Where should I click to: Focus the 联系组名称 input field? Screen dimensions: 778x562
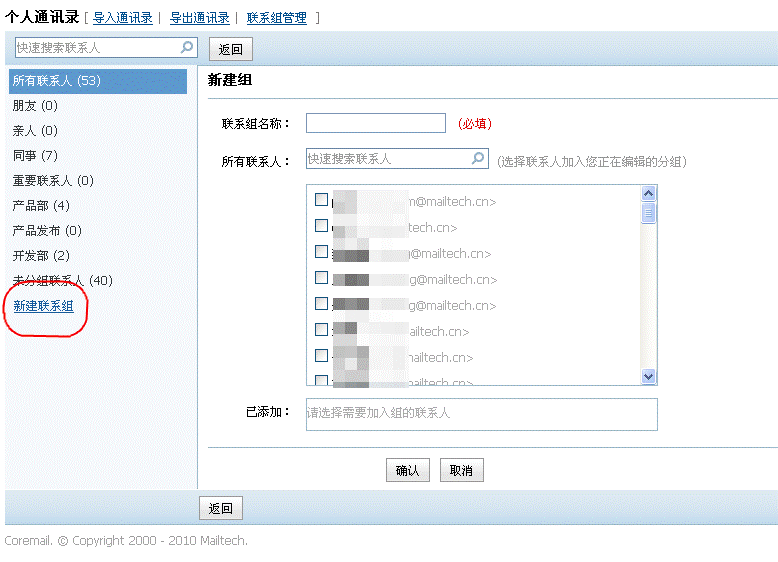(x=375, y=123)
